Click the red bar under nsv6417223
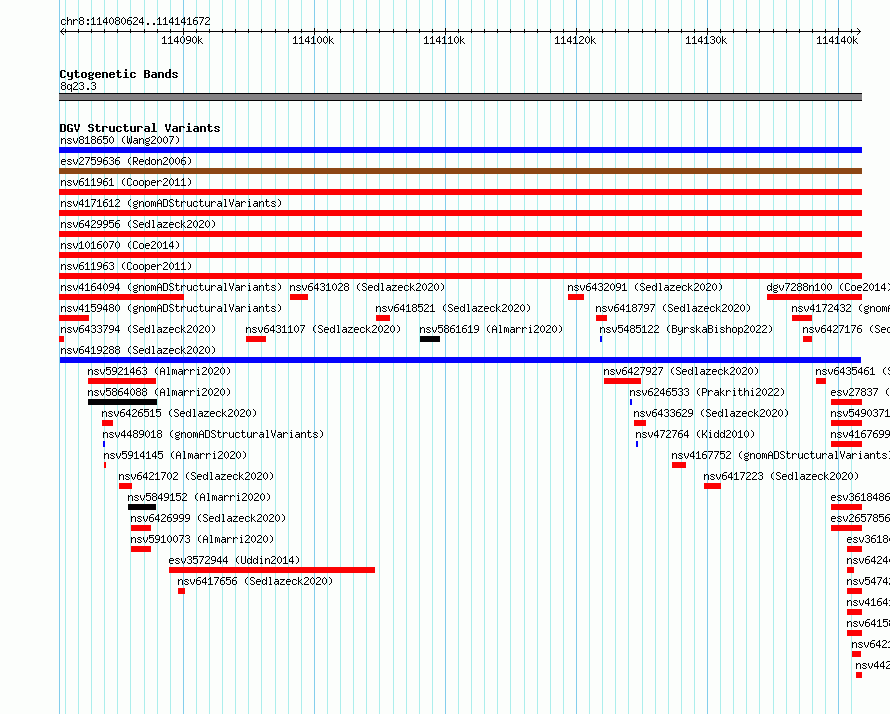The image size is (890, 714). (712, 486)
